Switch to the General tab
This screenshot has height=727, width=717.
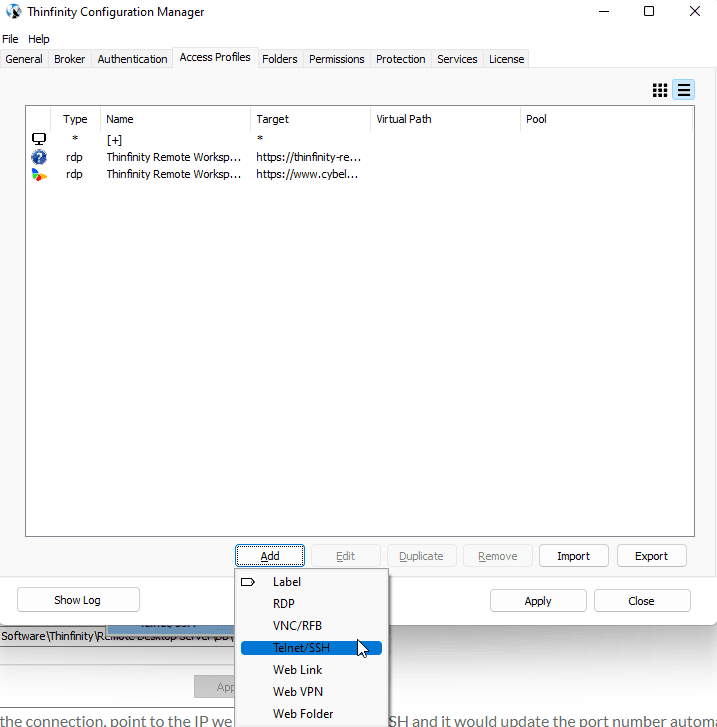[x=24, y=59]
